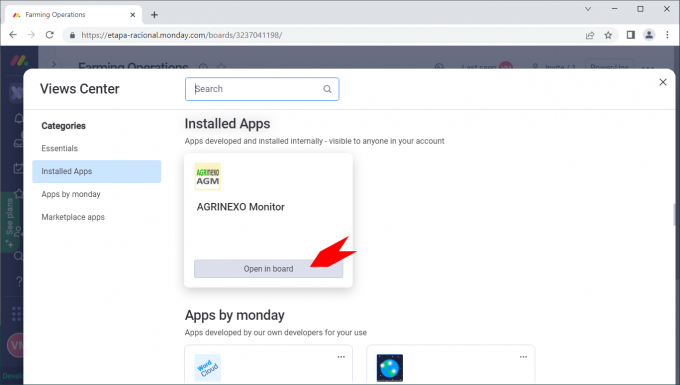
Task: Open Chrome three-dot menu
Action: tap(667, 35)
